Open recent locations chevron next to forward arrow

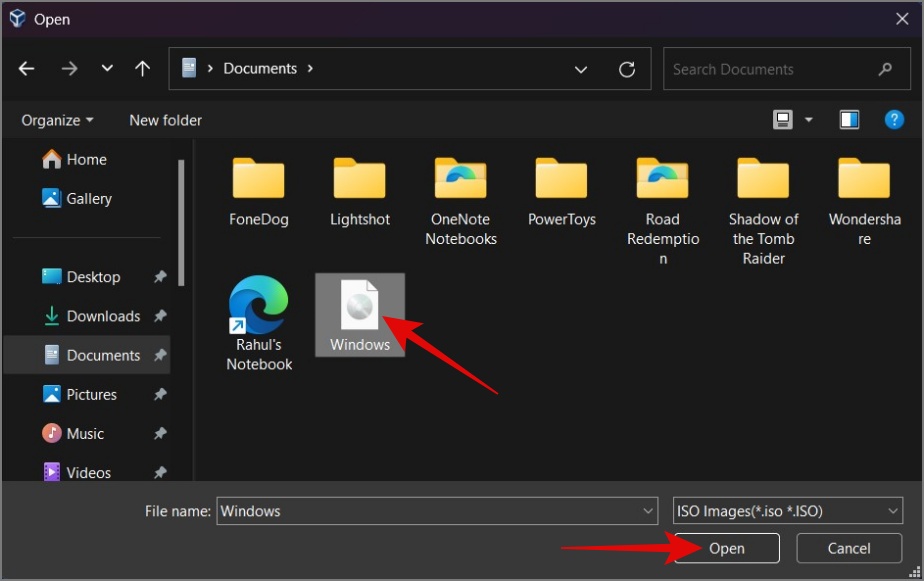pos(107,68)
